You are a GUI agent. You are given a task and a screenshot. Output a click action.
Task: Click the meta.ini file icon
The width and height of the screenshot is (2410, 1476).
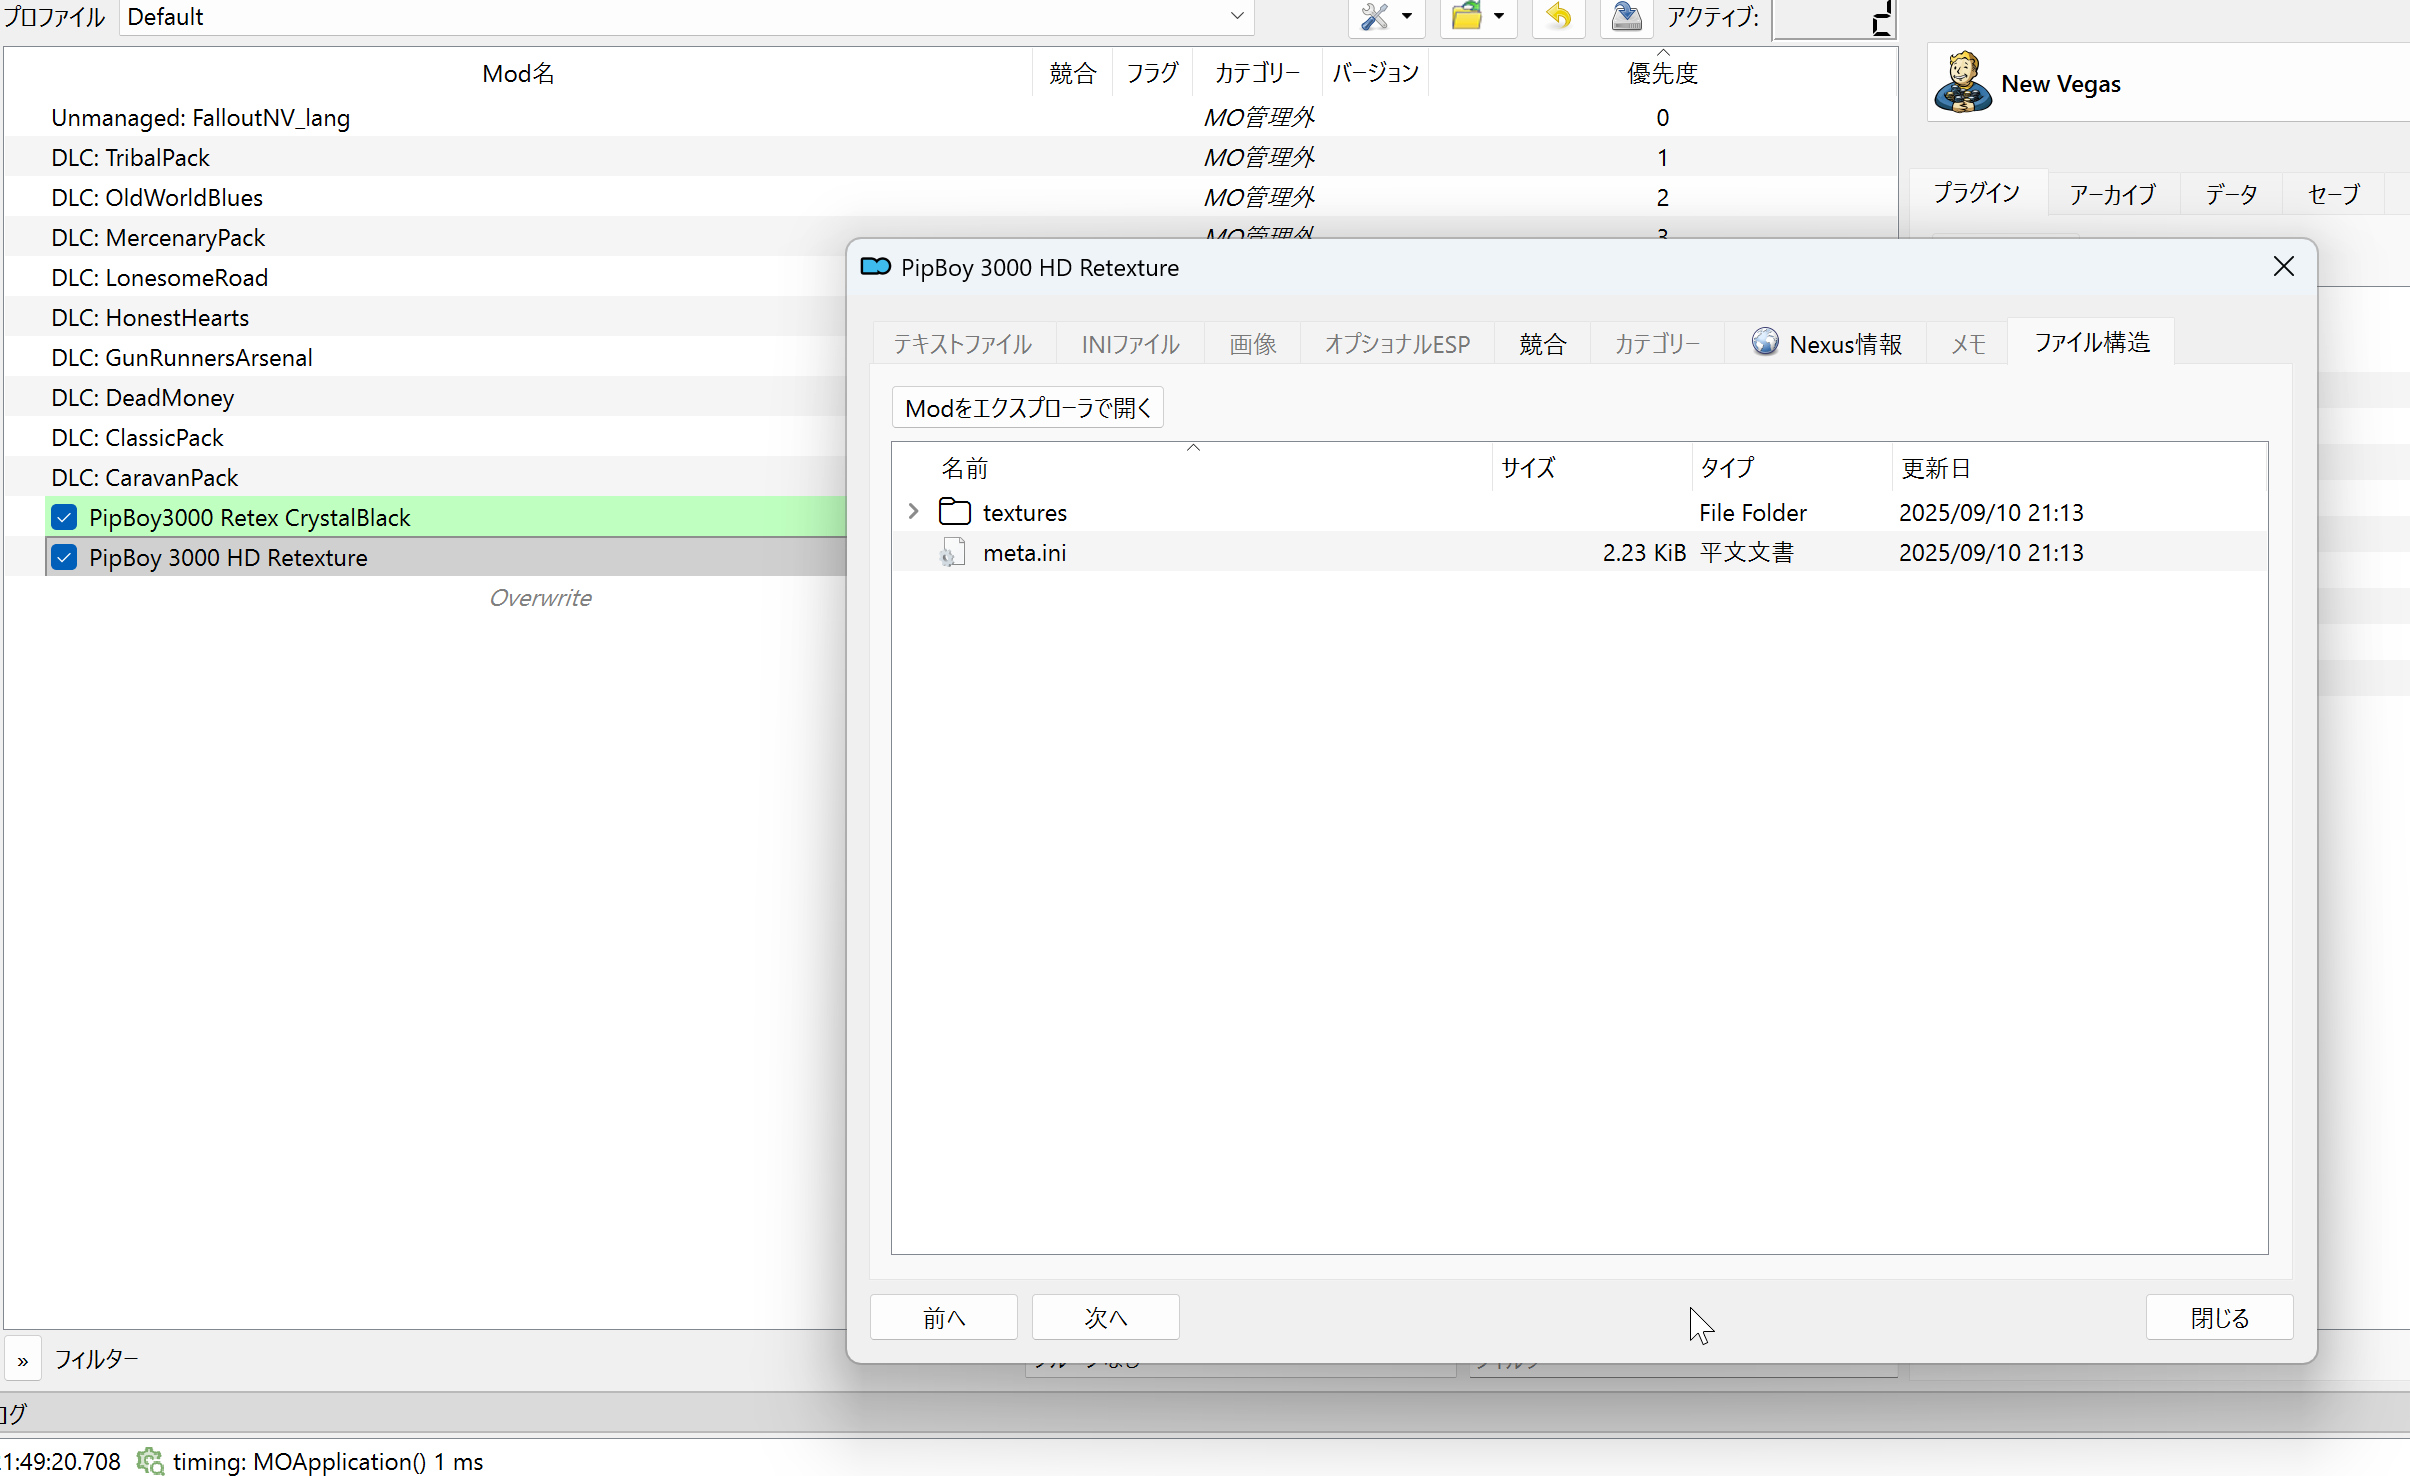click(x=953, y=553)
